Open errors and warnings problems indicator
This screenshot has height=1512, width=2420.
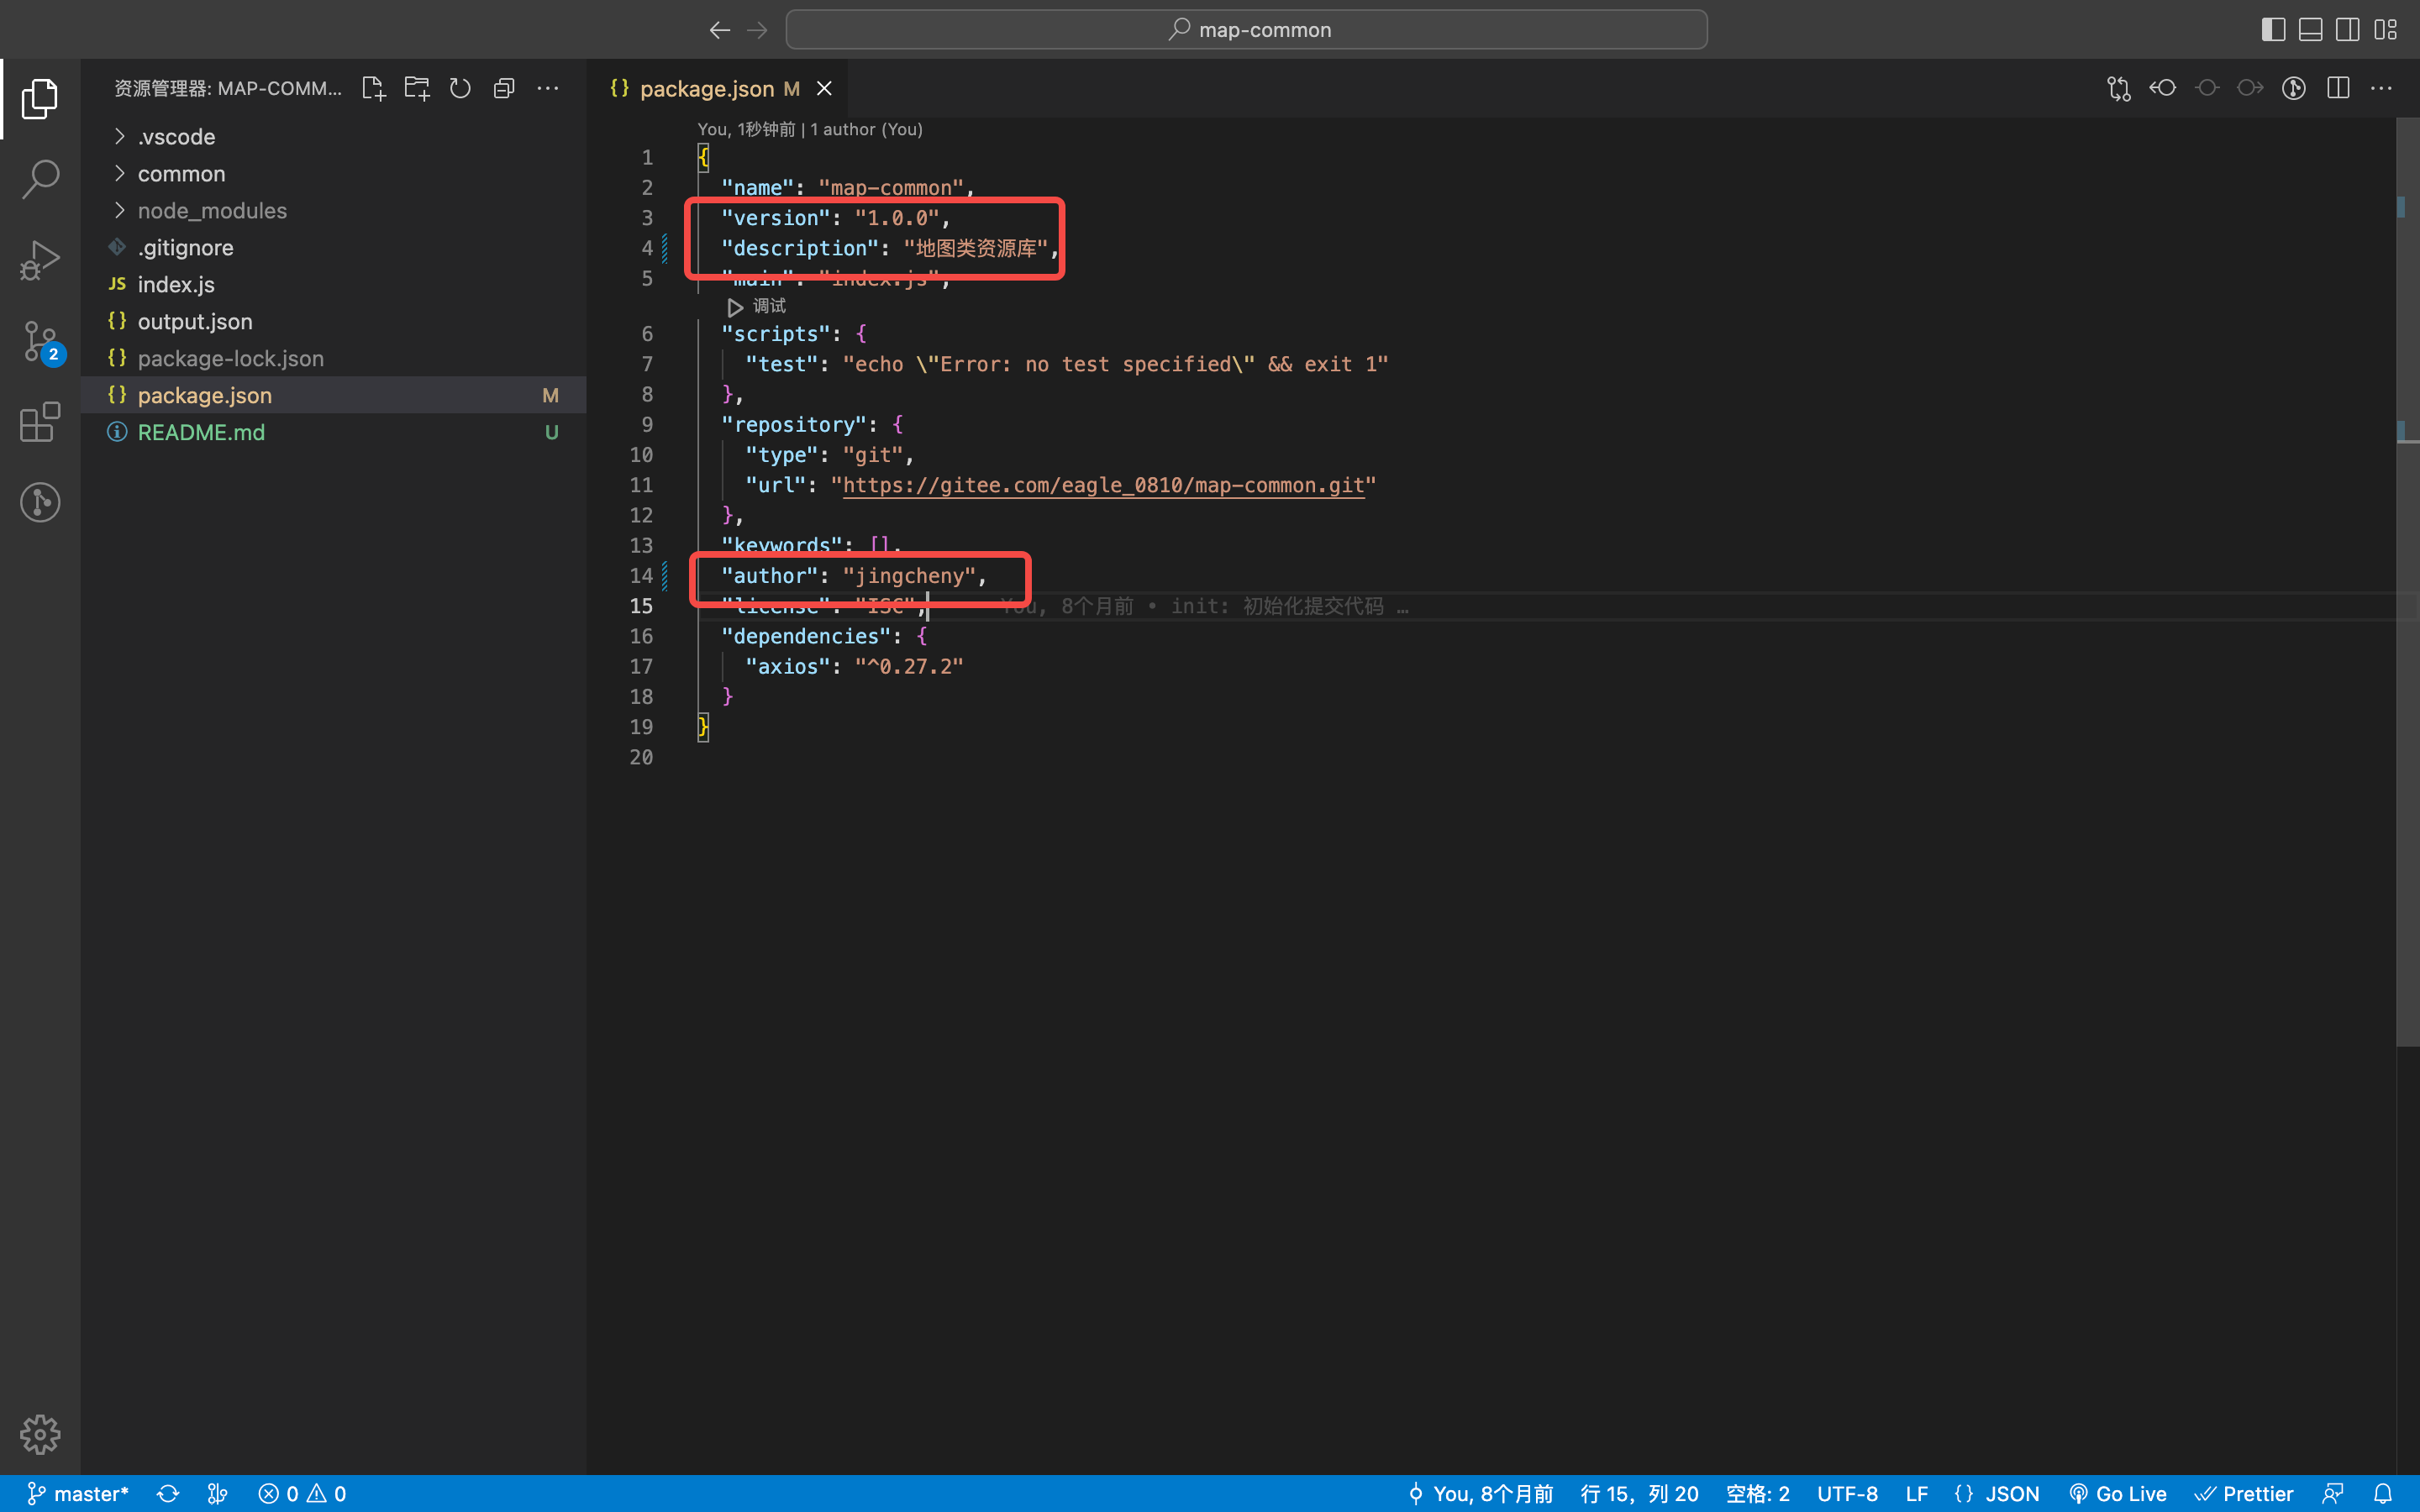[302, 1493]
